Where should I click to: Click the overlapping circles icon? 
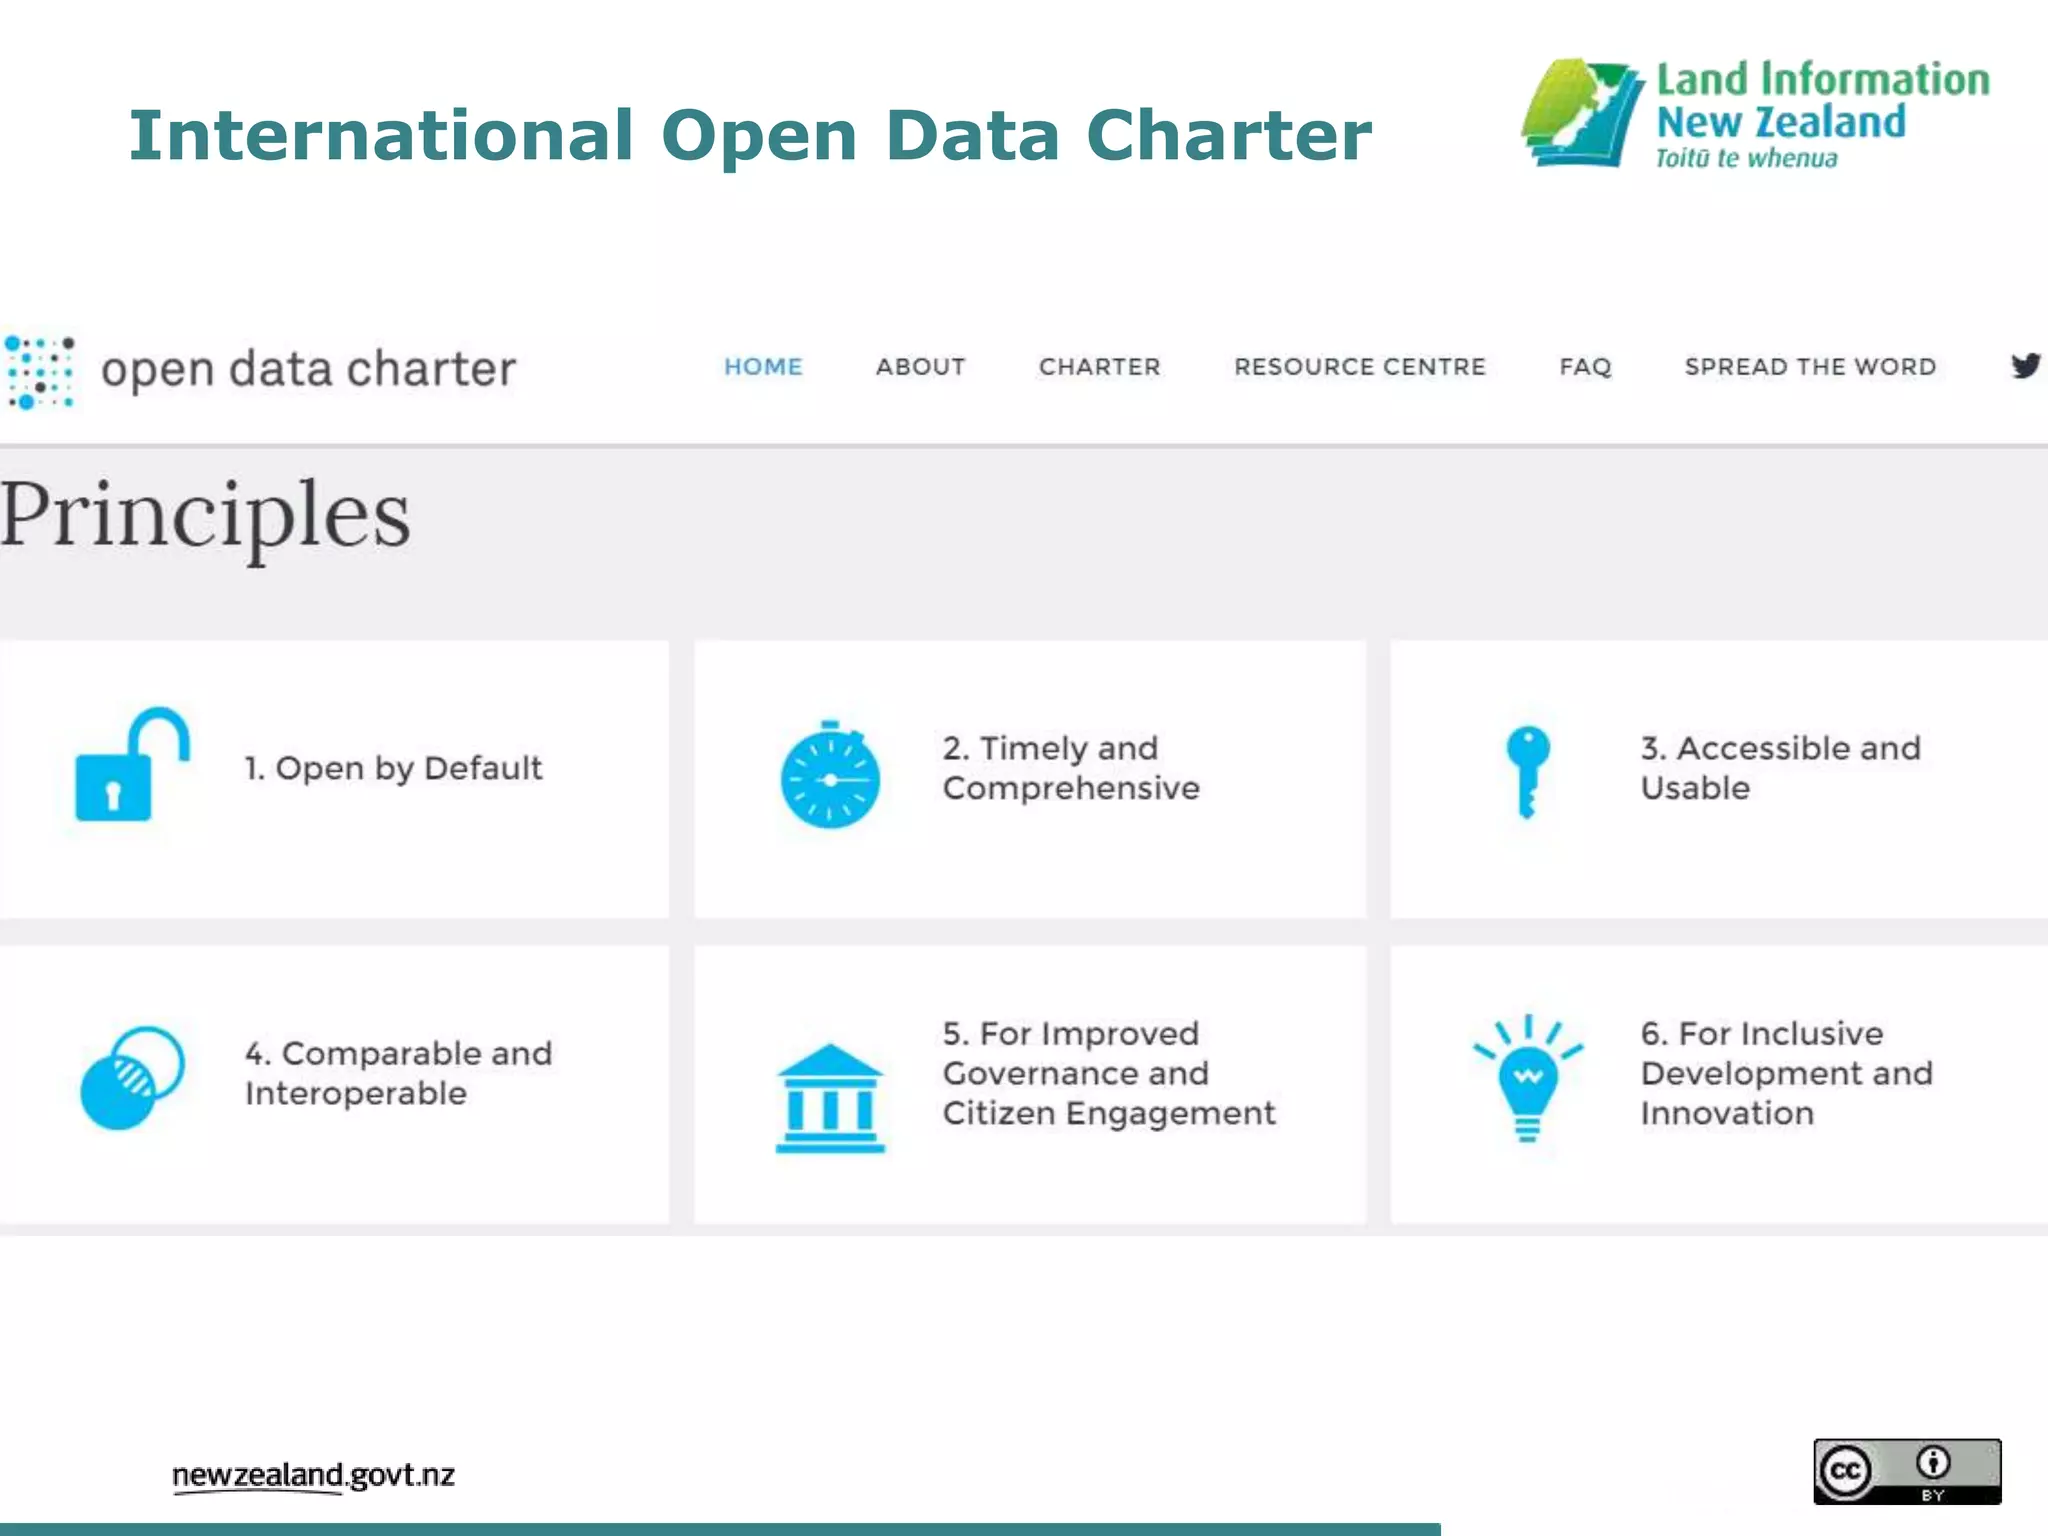pos(132,1077)
